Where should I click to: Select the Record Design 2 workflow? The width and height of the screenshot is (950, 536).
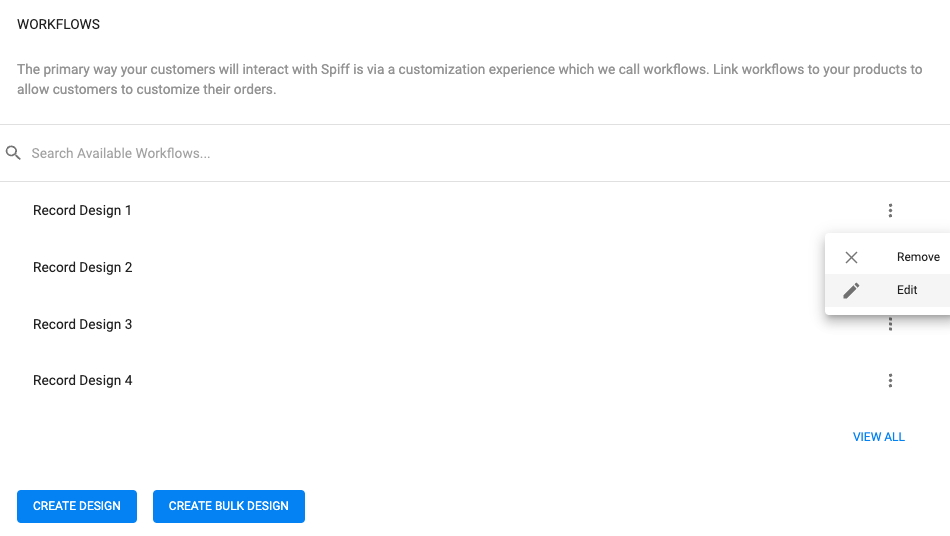pos(82,267)
